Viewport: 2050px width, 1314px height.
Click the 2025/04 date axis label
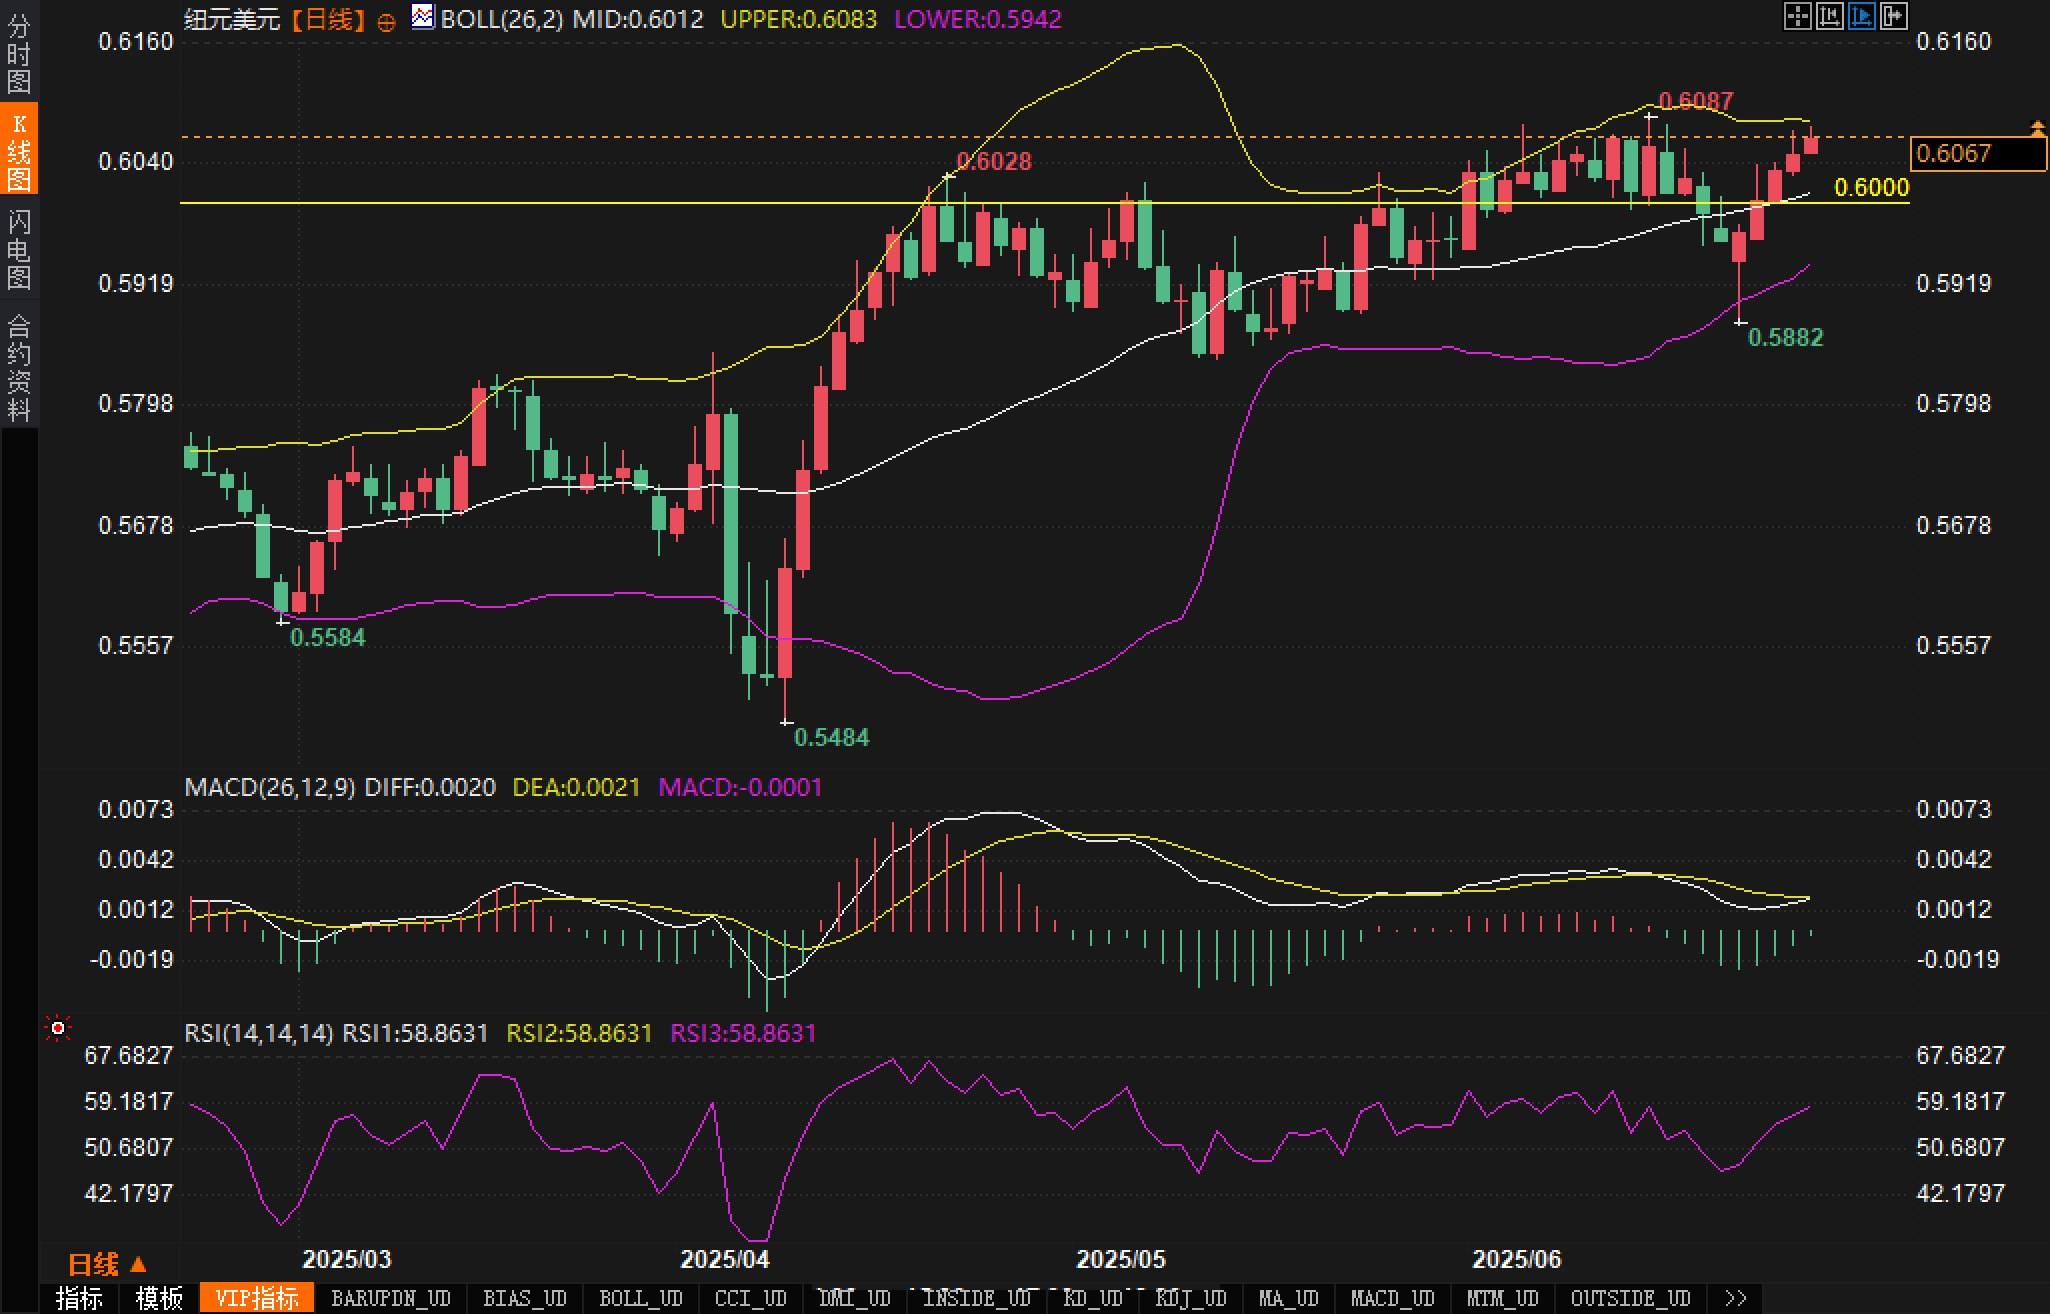click(725, 1259)
